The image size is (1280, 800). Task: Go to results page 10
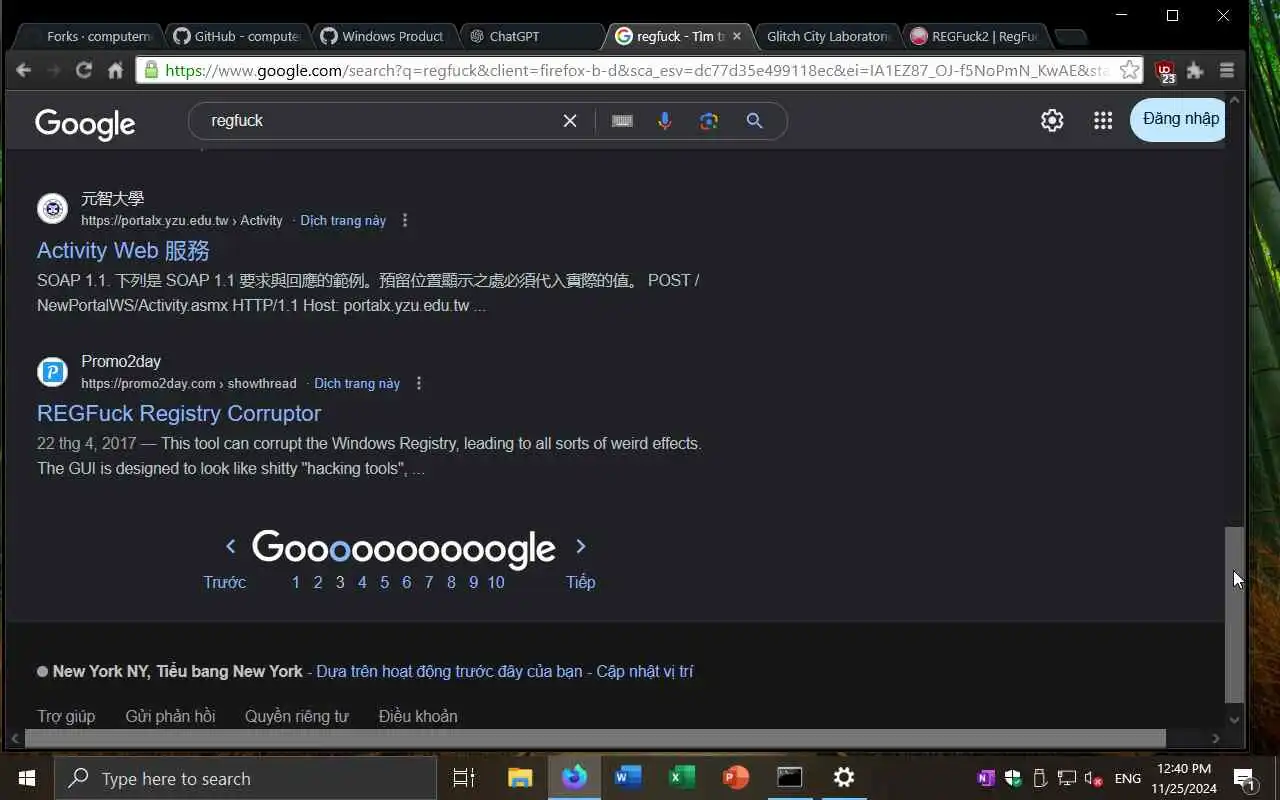[x=496, y=582]
